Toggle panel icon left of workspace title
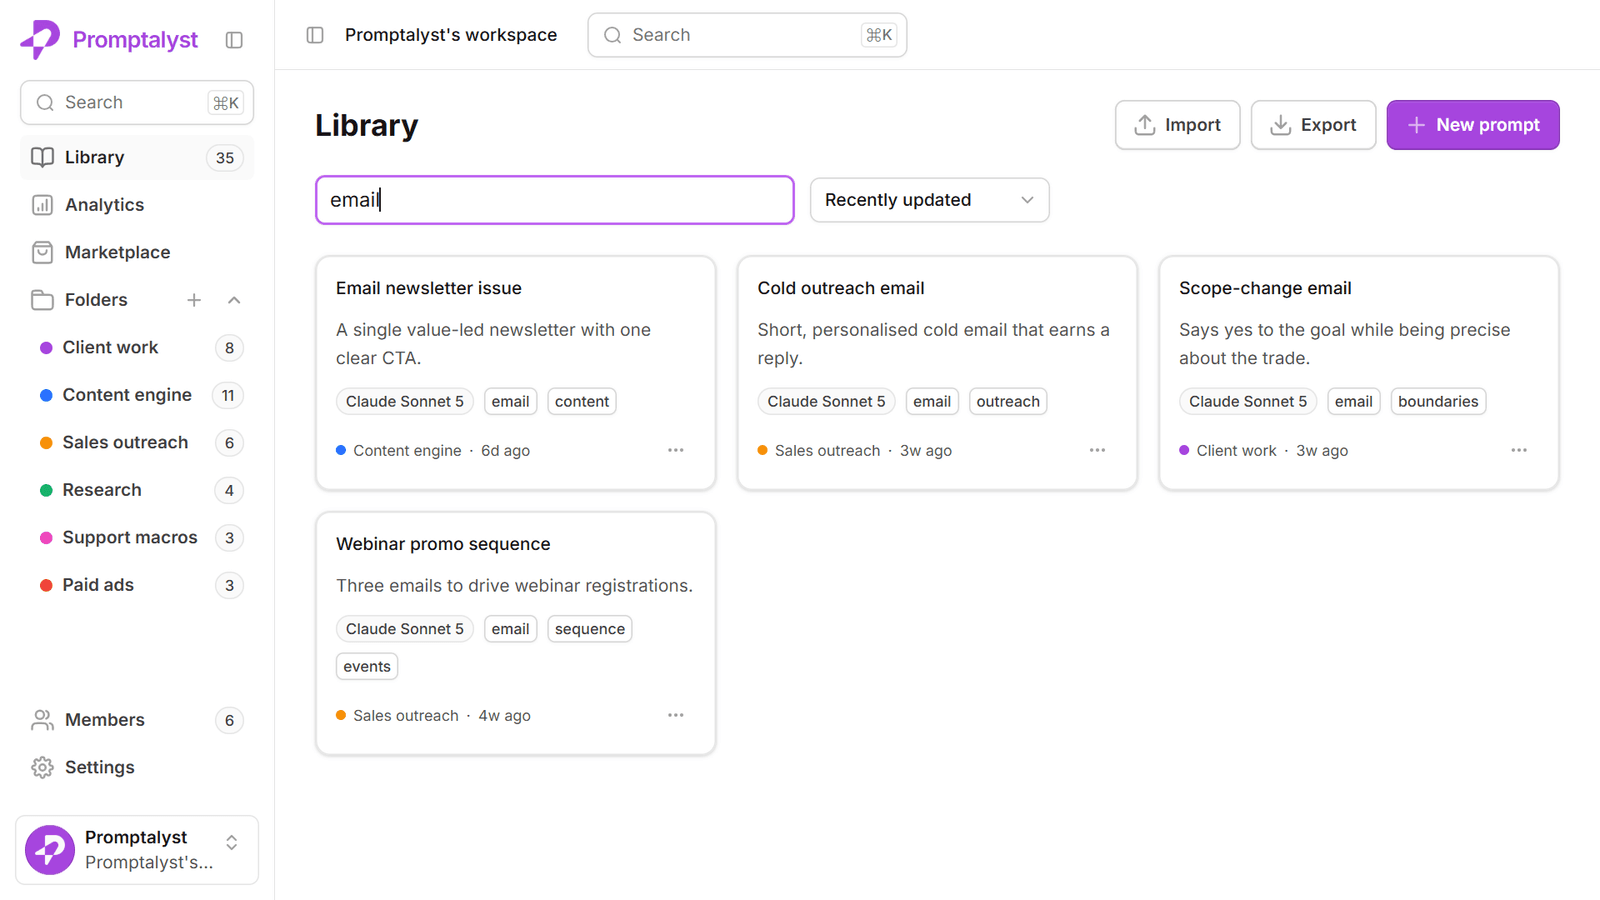 point(315,35)
